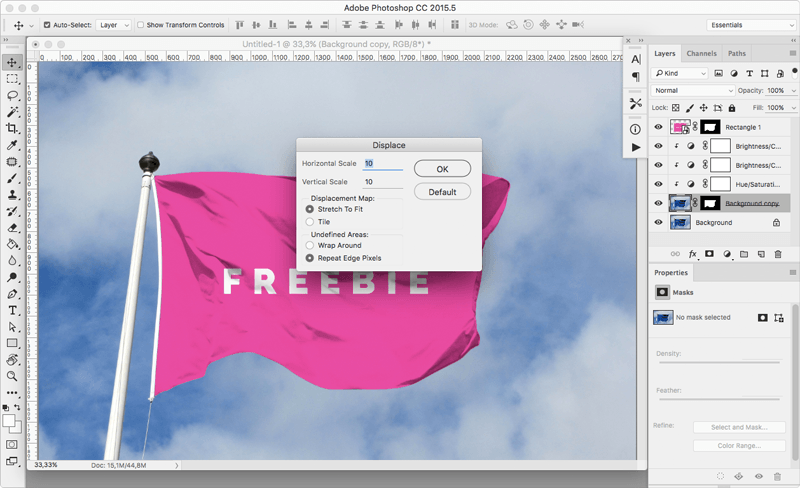Open the Normal blend mode dropdown

(x=693, y=91)
